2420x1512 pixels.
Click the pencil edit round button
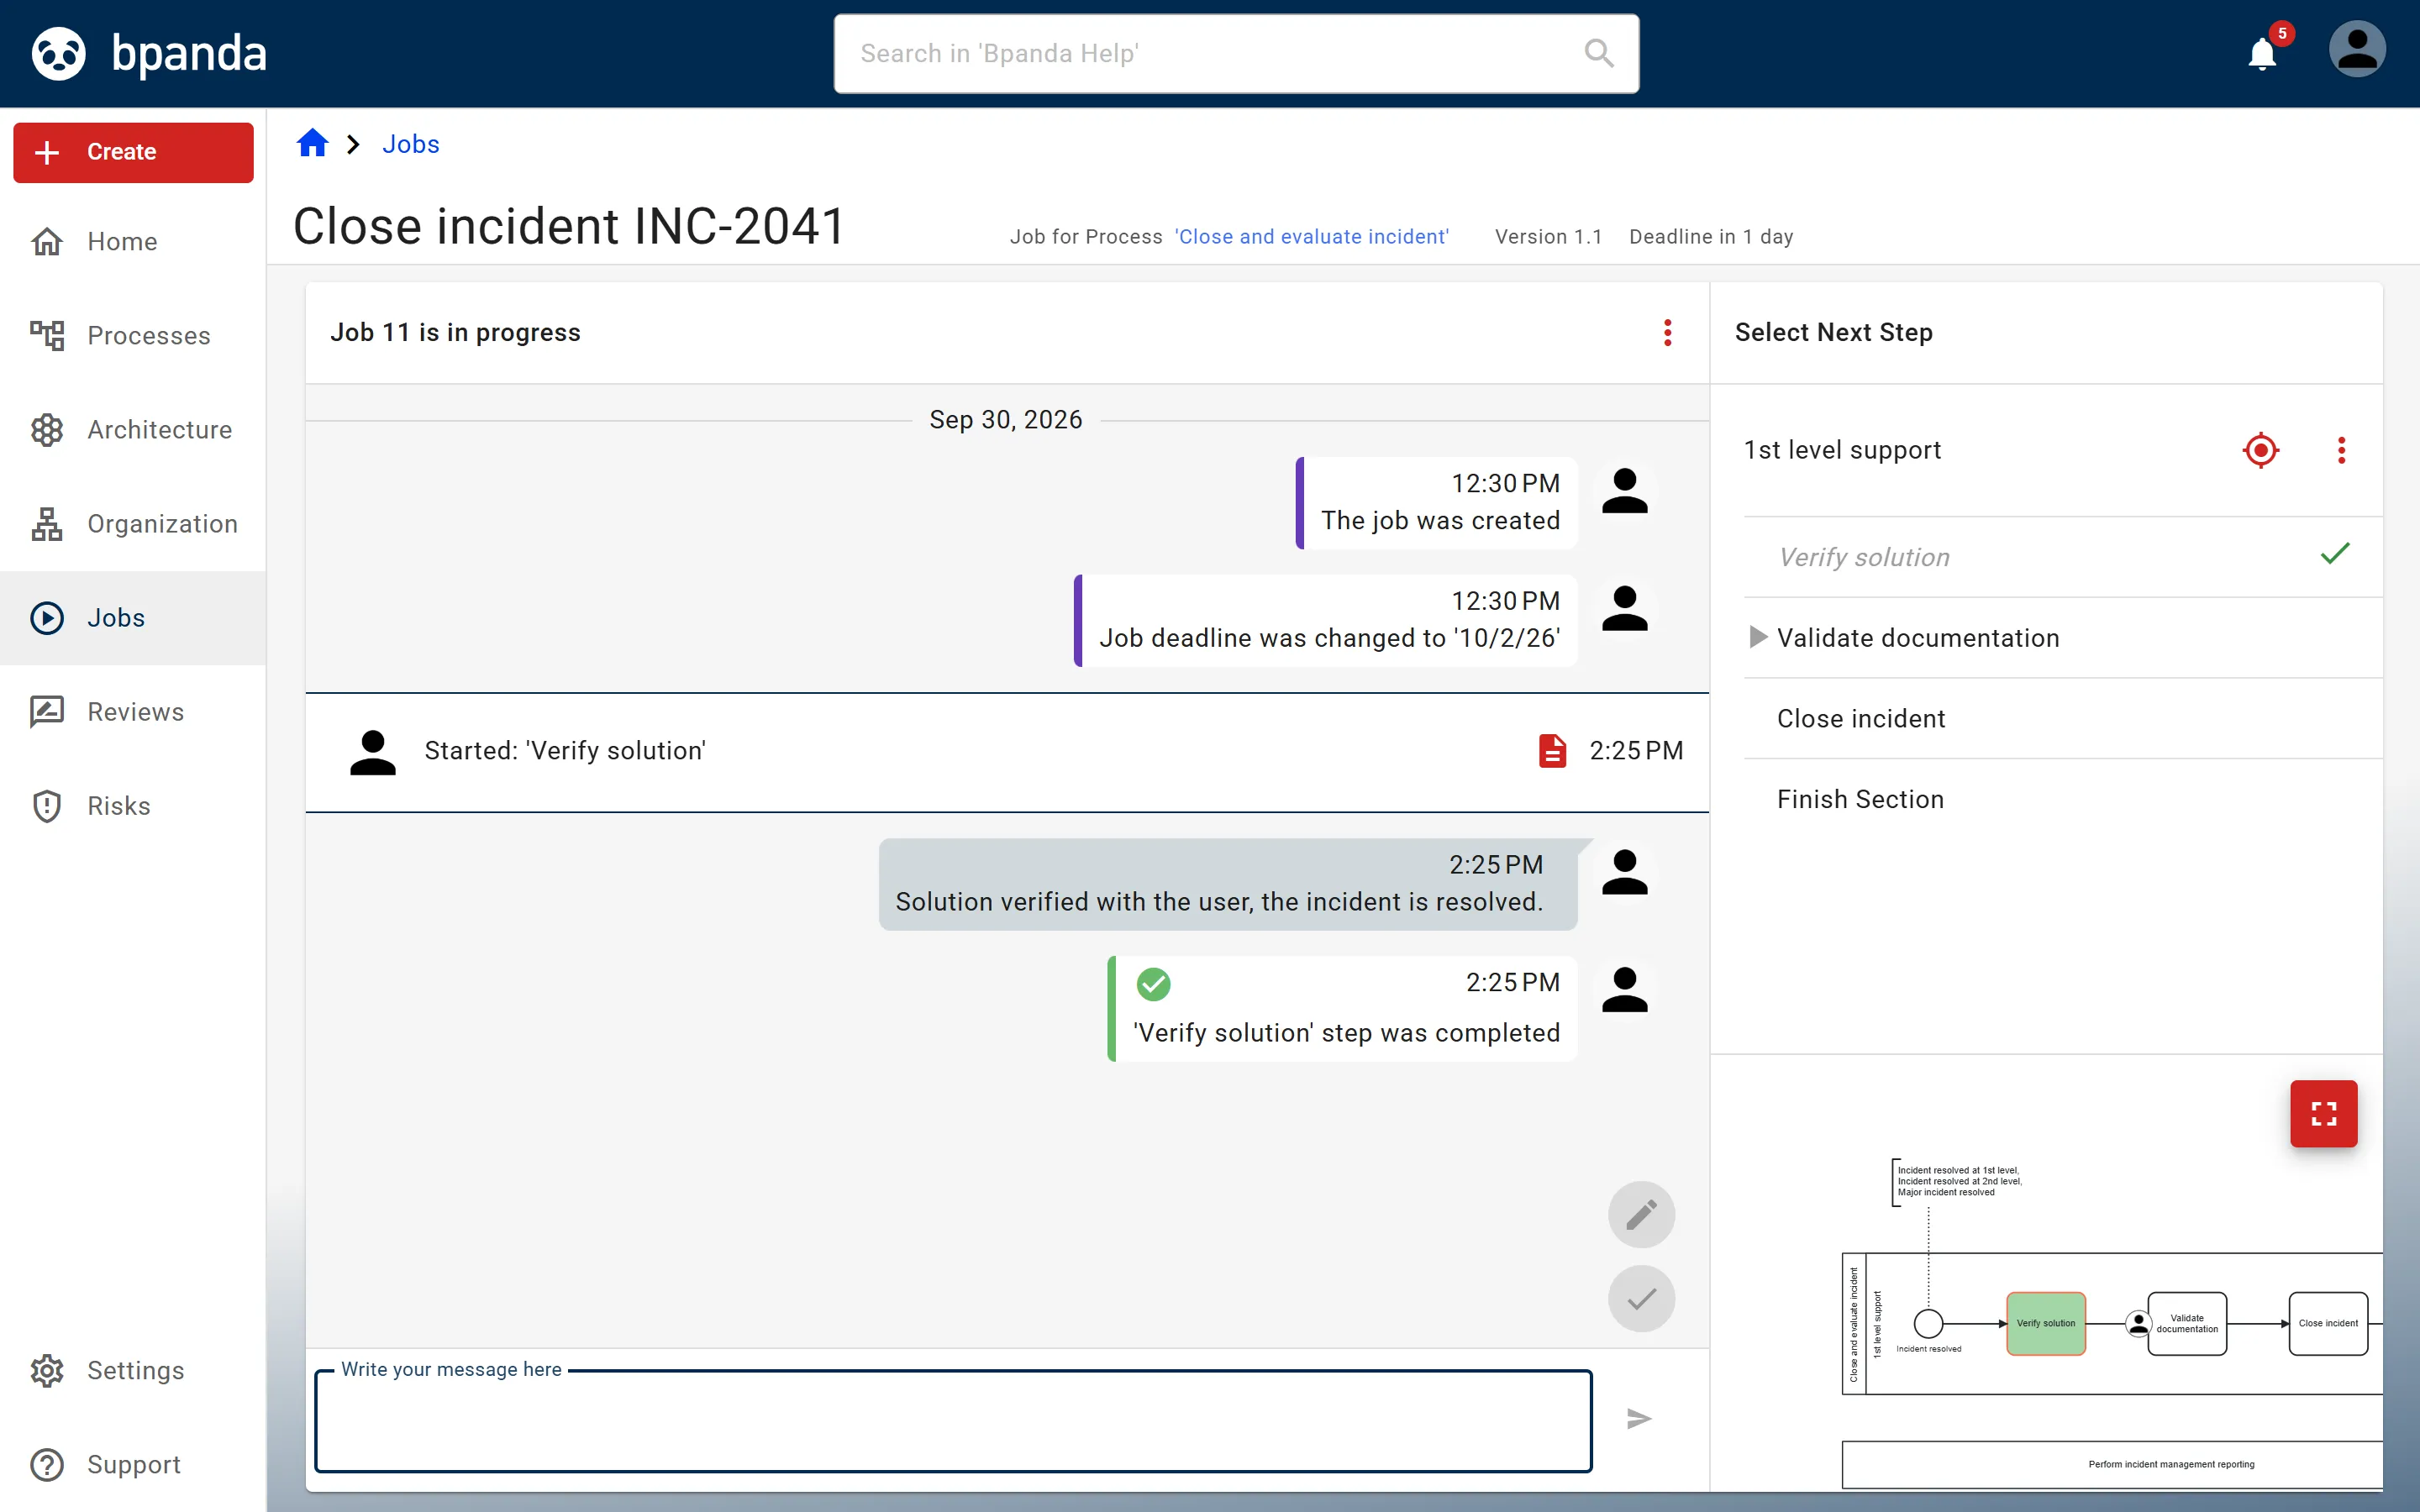click(x=1641, y=1215)
